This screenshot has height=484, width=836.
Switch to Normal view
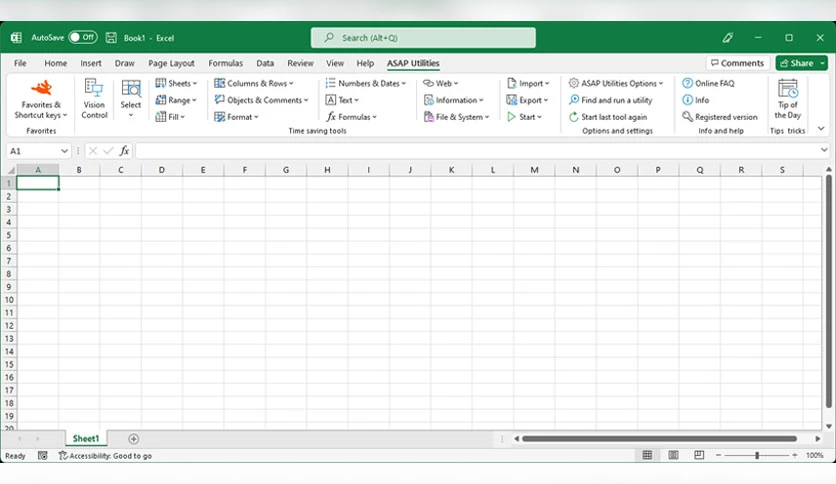tap(647, 455)
